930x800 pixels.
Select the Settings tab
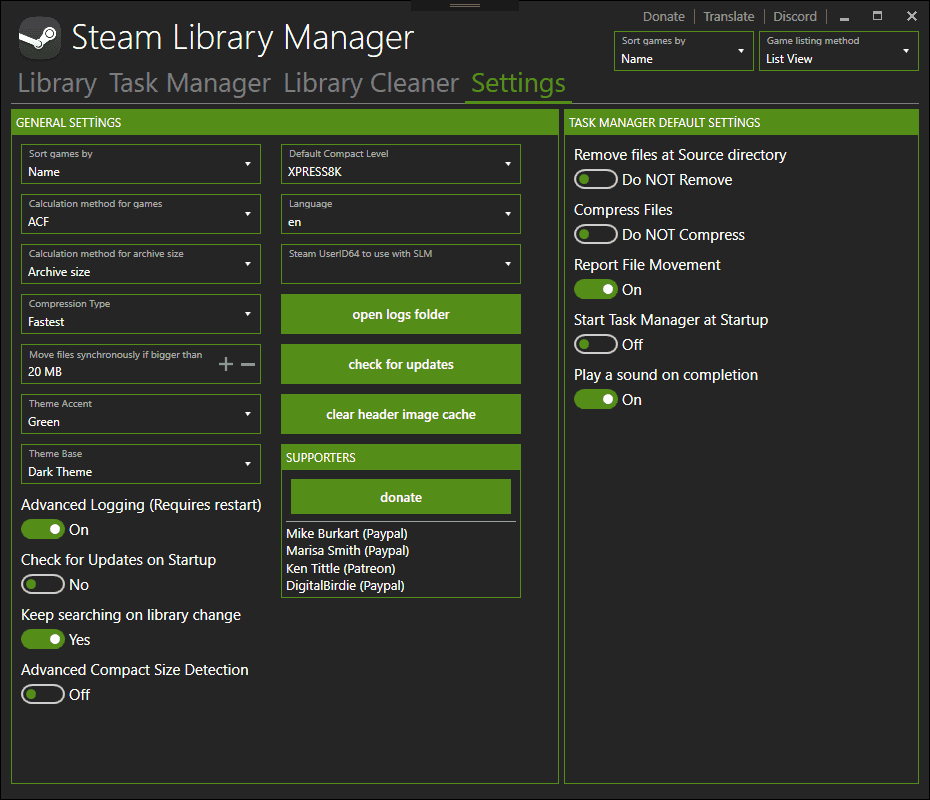(518, 84)
